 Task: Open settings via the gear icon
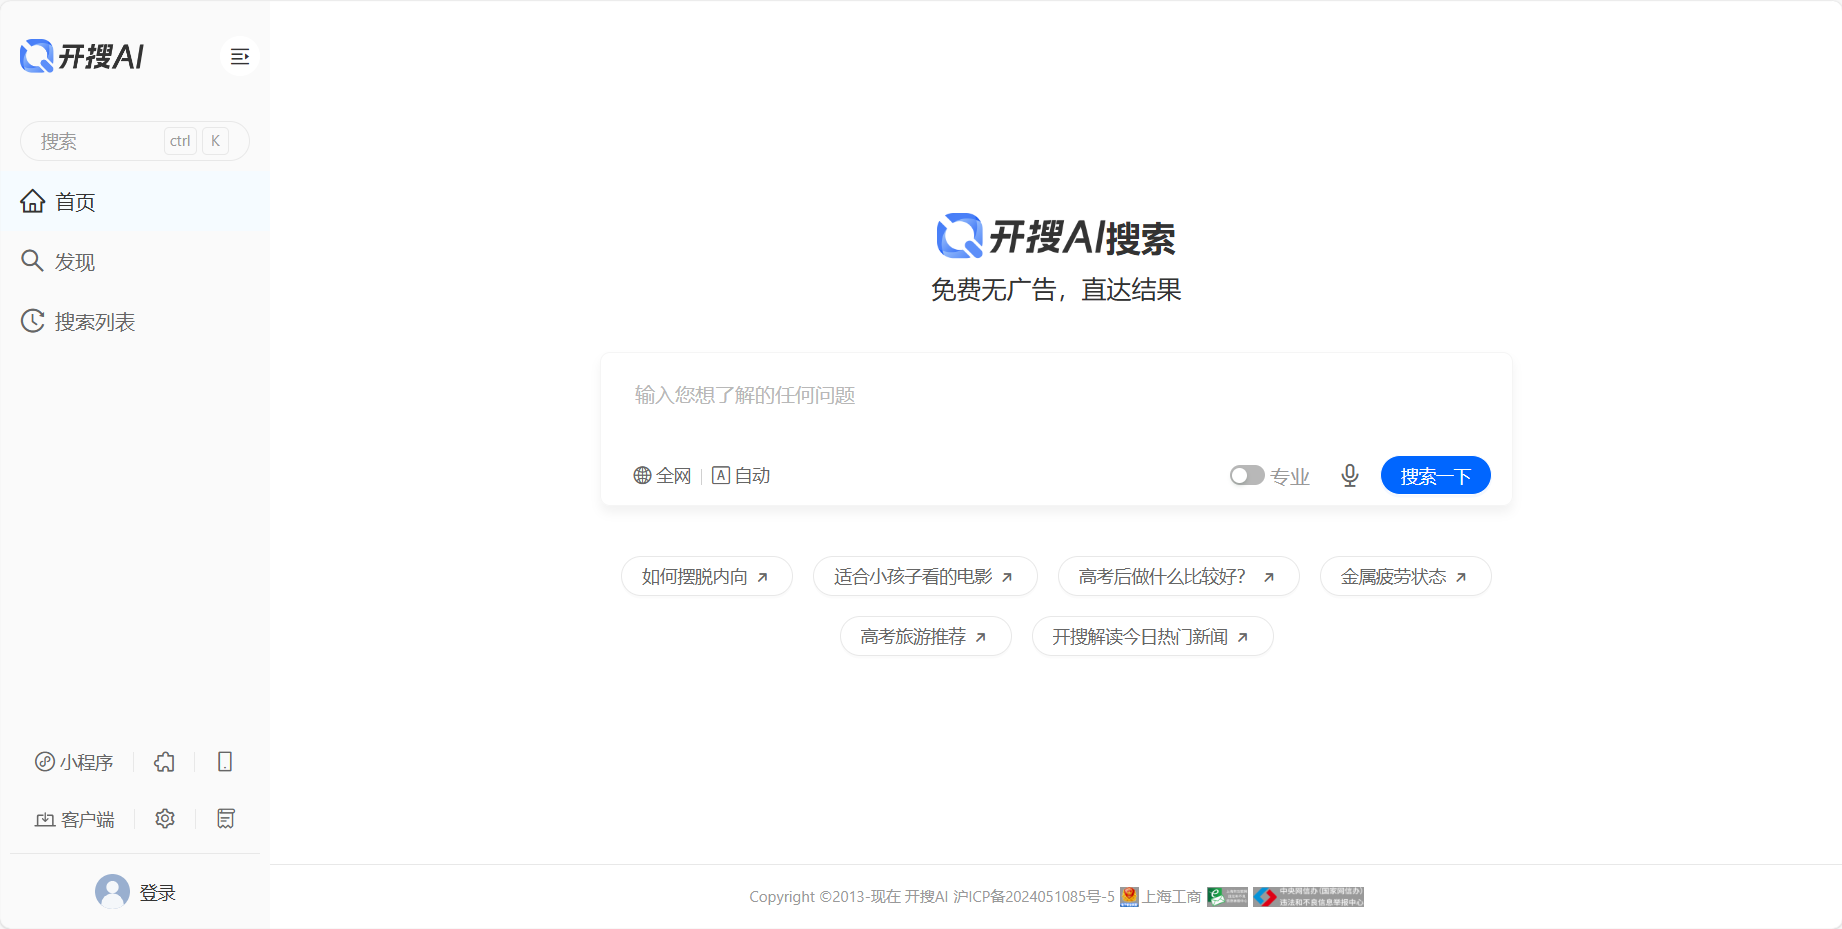pyautogui.click(x=164, y=818)
